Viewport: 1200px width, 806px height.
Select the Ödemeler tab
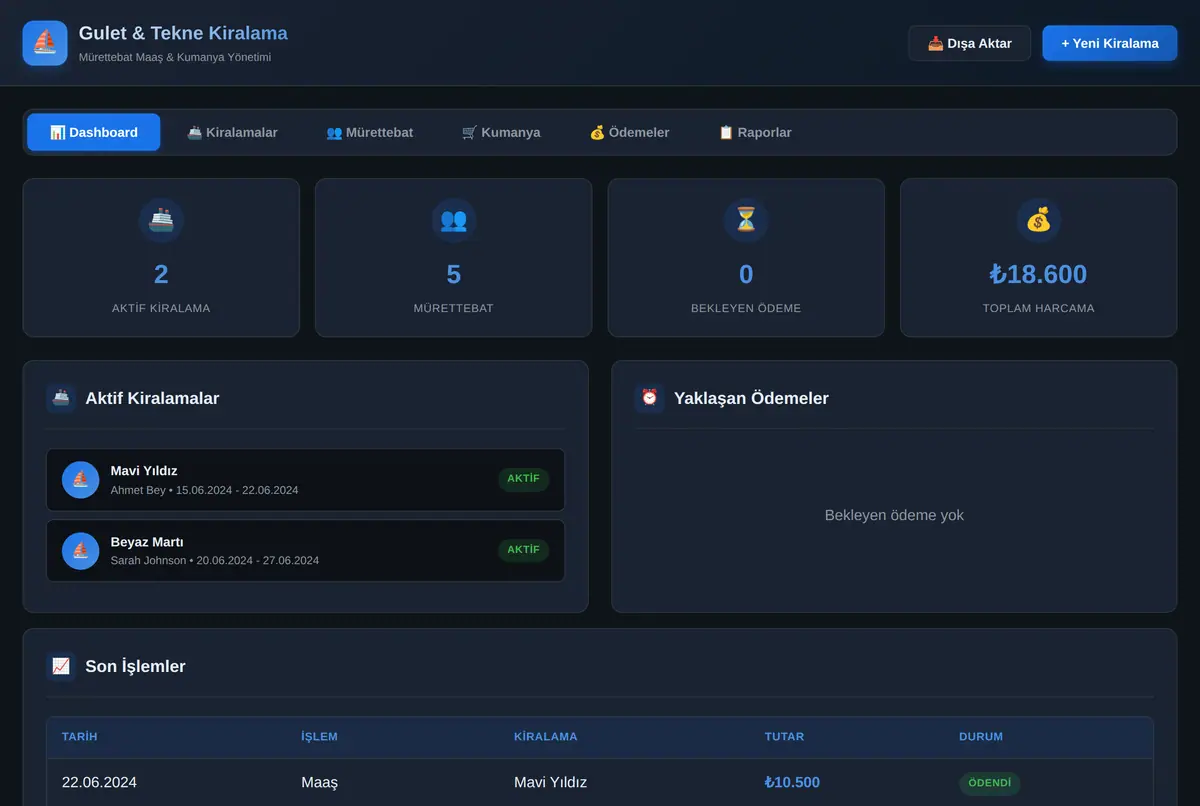[x=629, y=132]
